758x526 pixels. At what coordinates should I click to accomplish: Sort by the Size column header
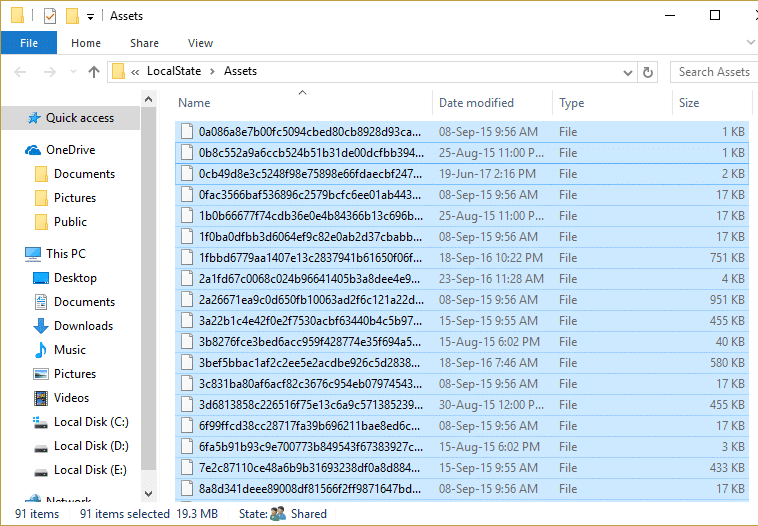point(712,103)
